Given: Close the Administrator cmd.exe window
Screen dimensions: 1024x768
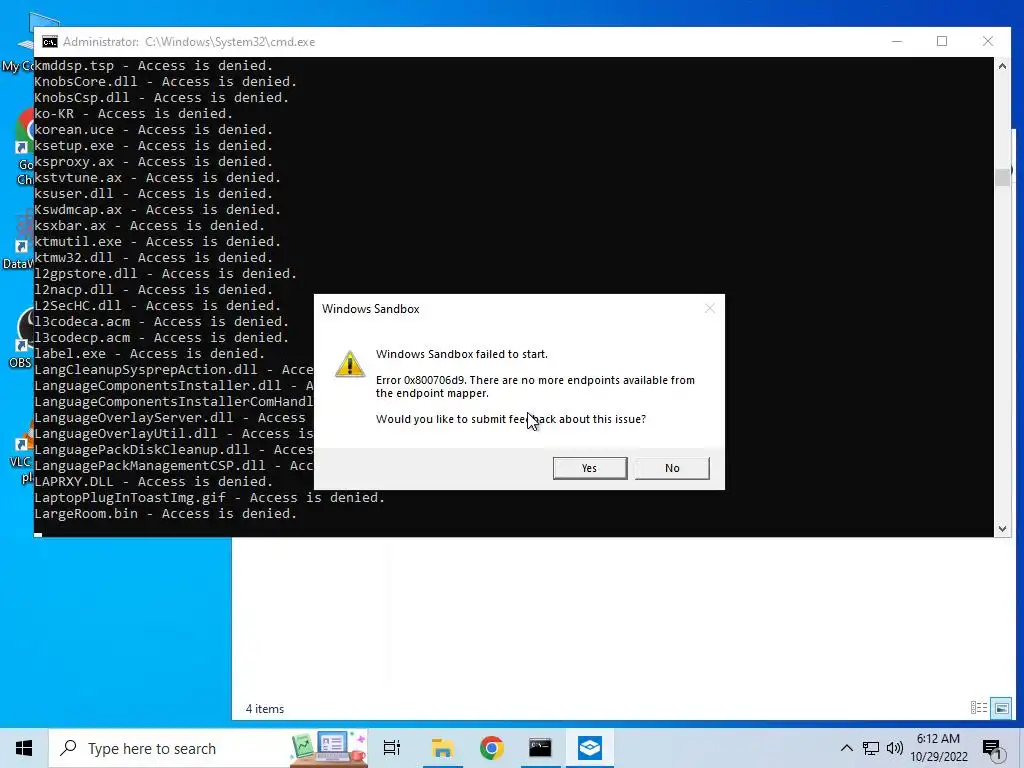Looking at the screenshot, I should pos(988,41).
